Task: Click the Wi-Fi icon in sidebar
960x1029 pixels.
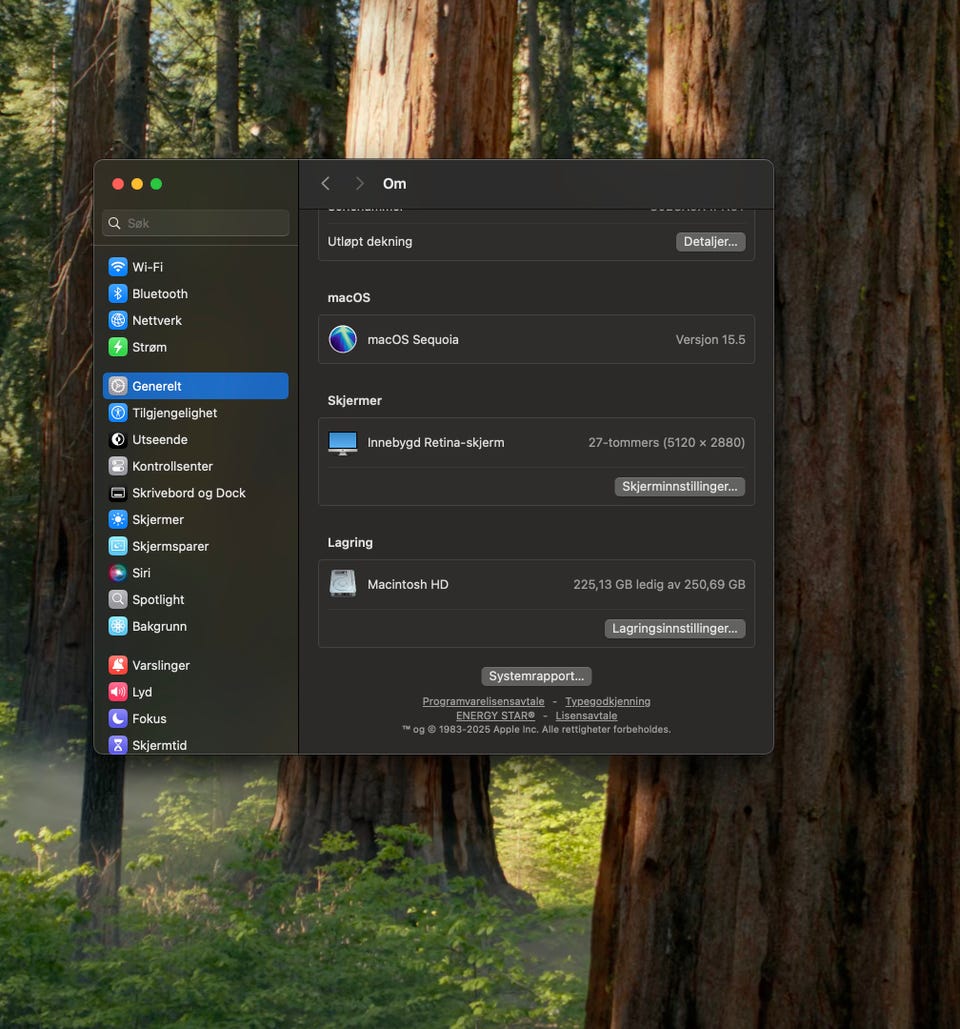Action: 118,267
